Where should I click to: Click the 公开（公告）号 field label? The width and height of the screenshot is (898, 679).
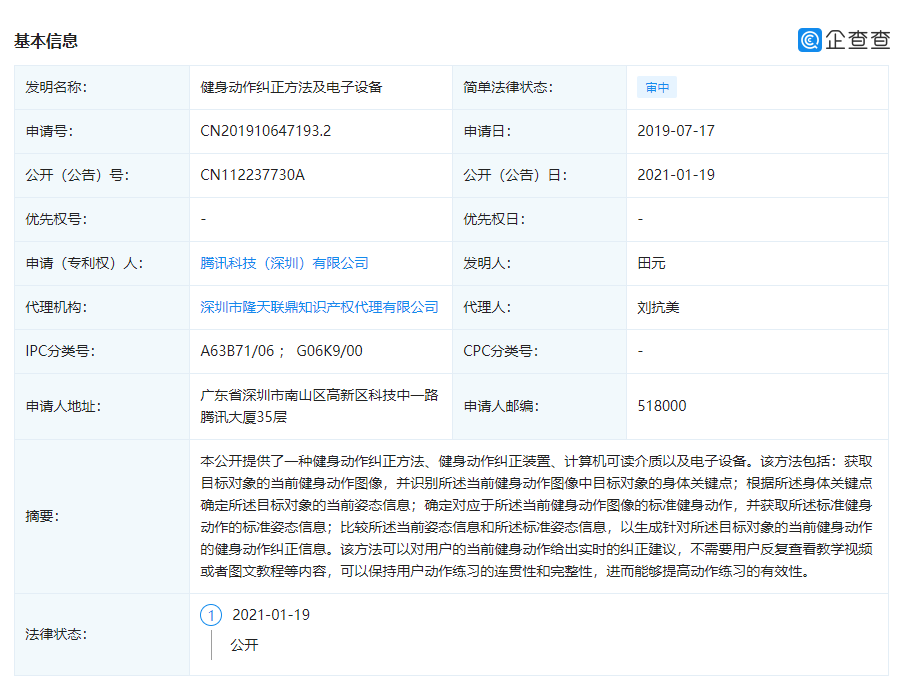tap(77, 175)
